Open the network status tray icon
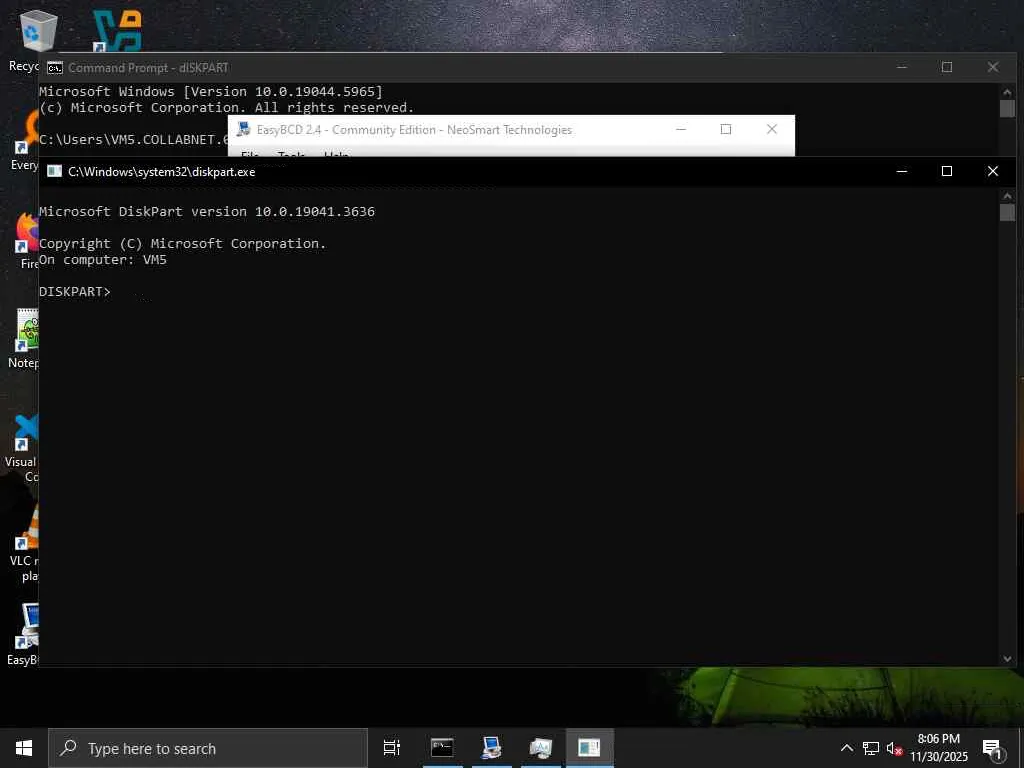This screenshot has width=1024, height=768. (x=871, y=748)
